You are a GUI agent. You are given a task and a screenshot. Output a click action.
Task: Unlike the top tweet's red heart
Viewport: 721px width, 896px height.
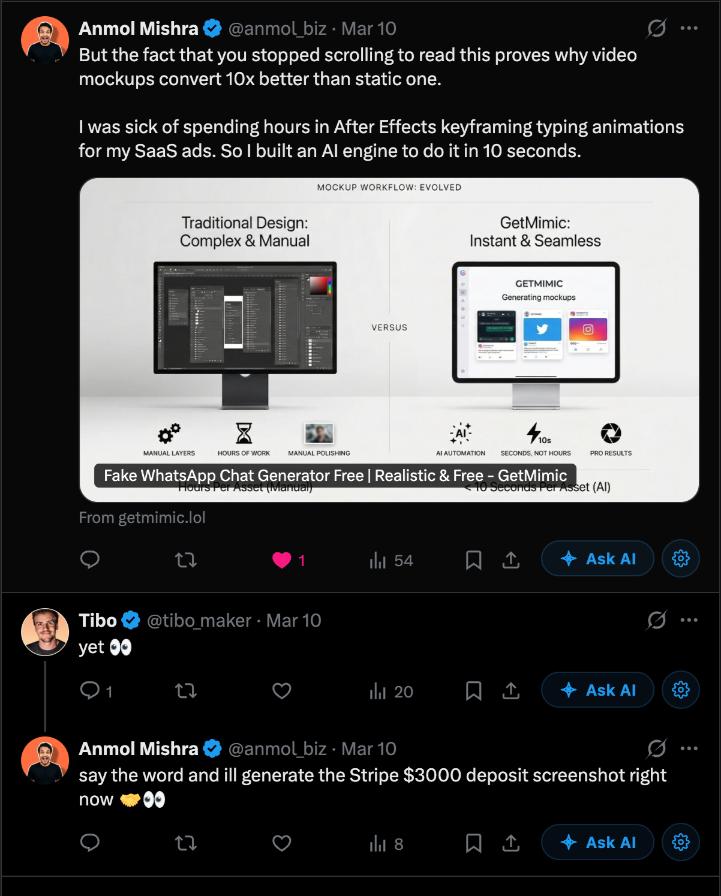coord(281,559)
